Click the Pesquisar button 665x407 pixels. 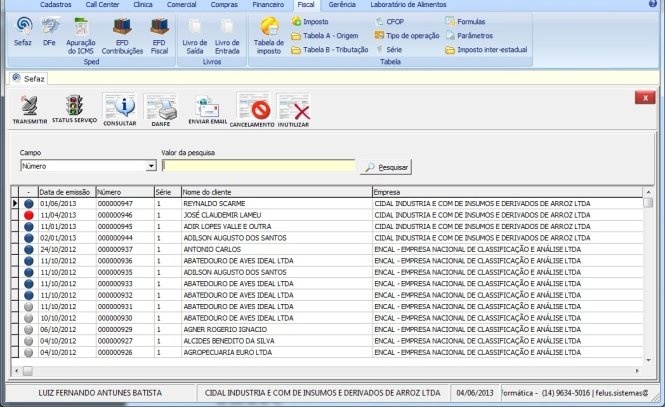click(x=386, y=167)
